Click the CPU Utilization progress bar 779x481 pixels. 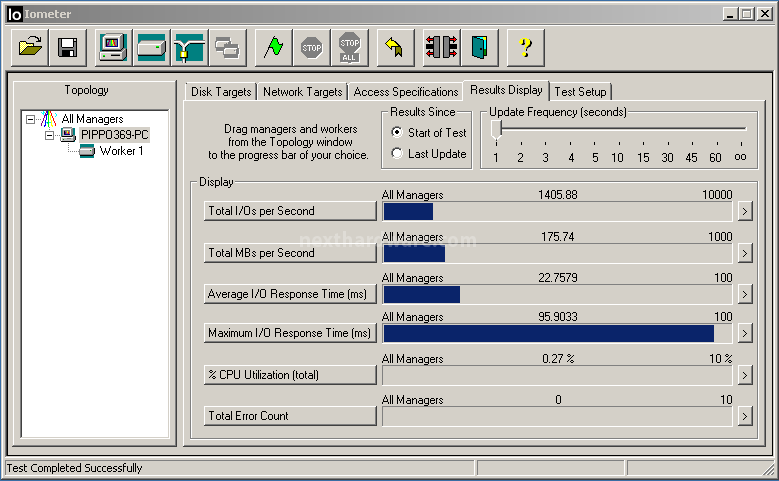[x=557, y=376]
